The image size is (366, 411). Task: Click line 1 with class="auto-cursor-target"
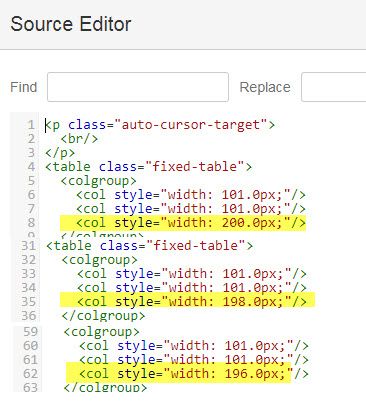pyautogui.click(x=160, y=125)
